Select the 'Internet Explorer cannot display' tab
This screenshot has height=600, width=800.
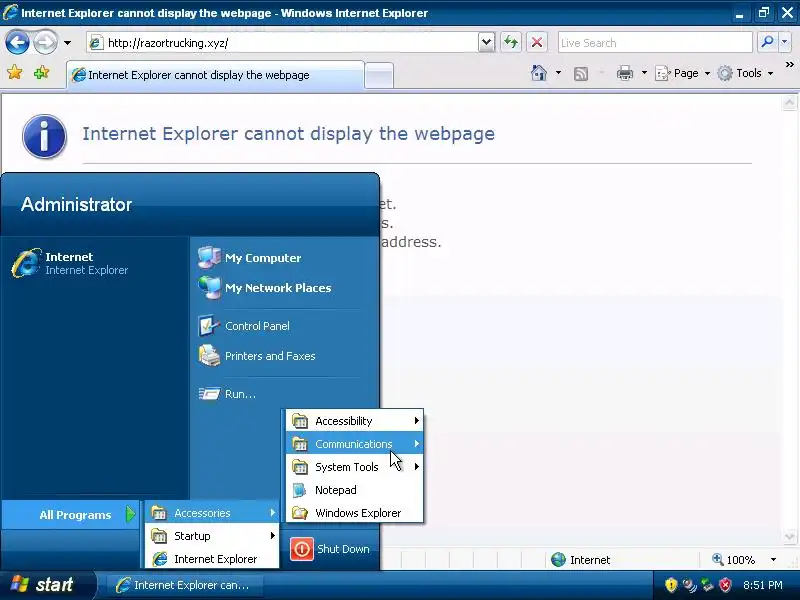coord(215,75)
